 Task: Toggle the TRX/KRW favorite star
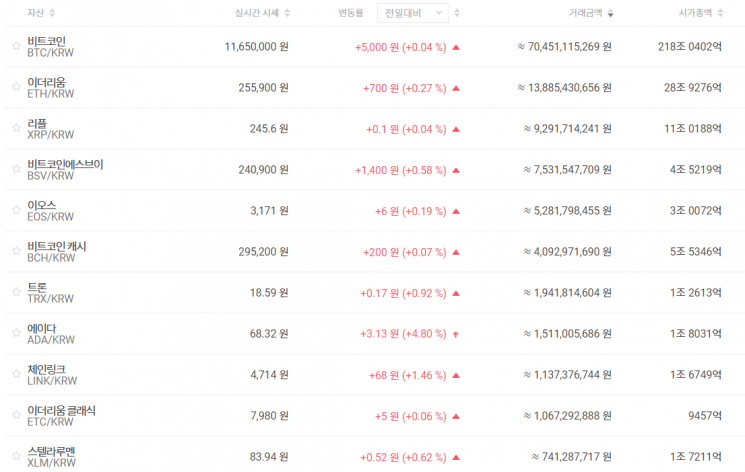[16, 291]
